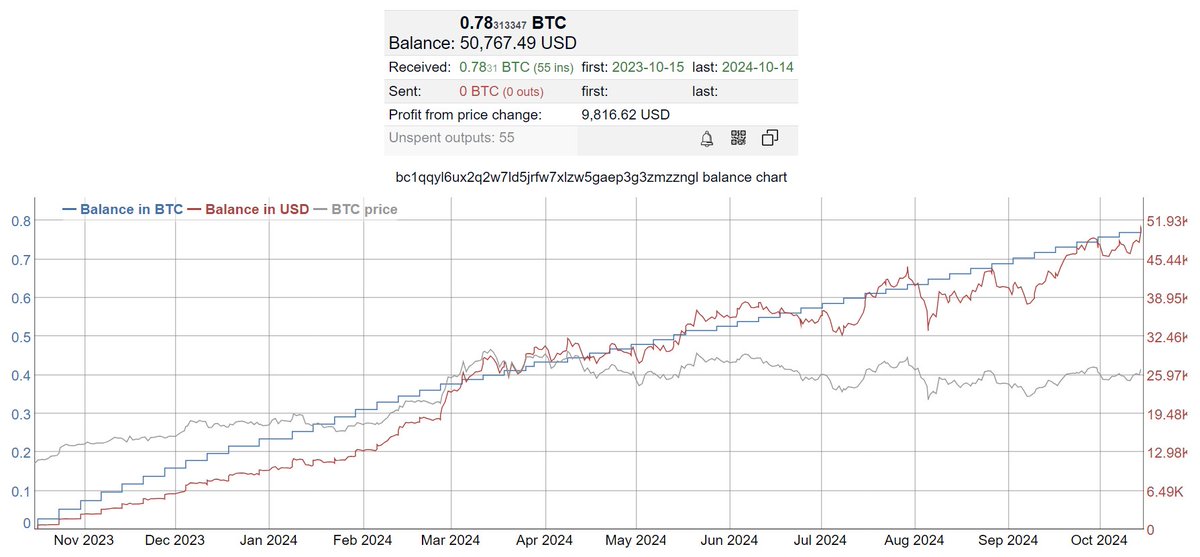Click the 0.3 left axis label

pos(19,414)
